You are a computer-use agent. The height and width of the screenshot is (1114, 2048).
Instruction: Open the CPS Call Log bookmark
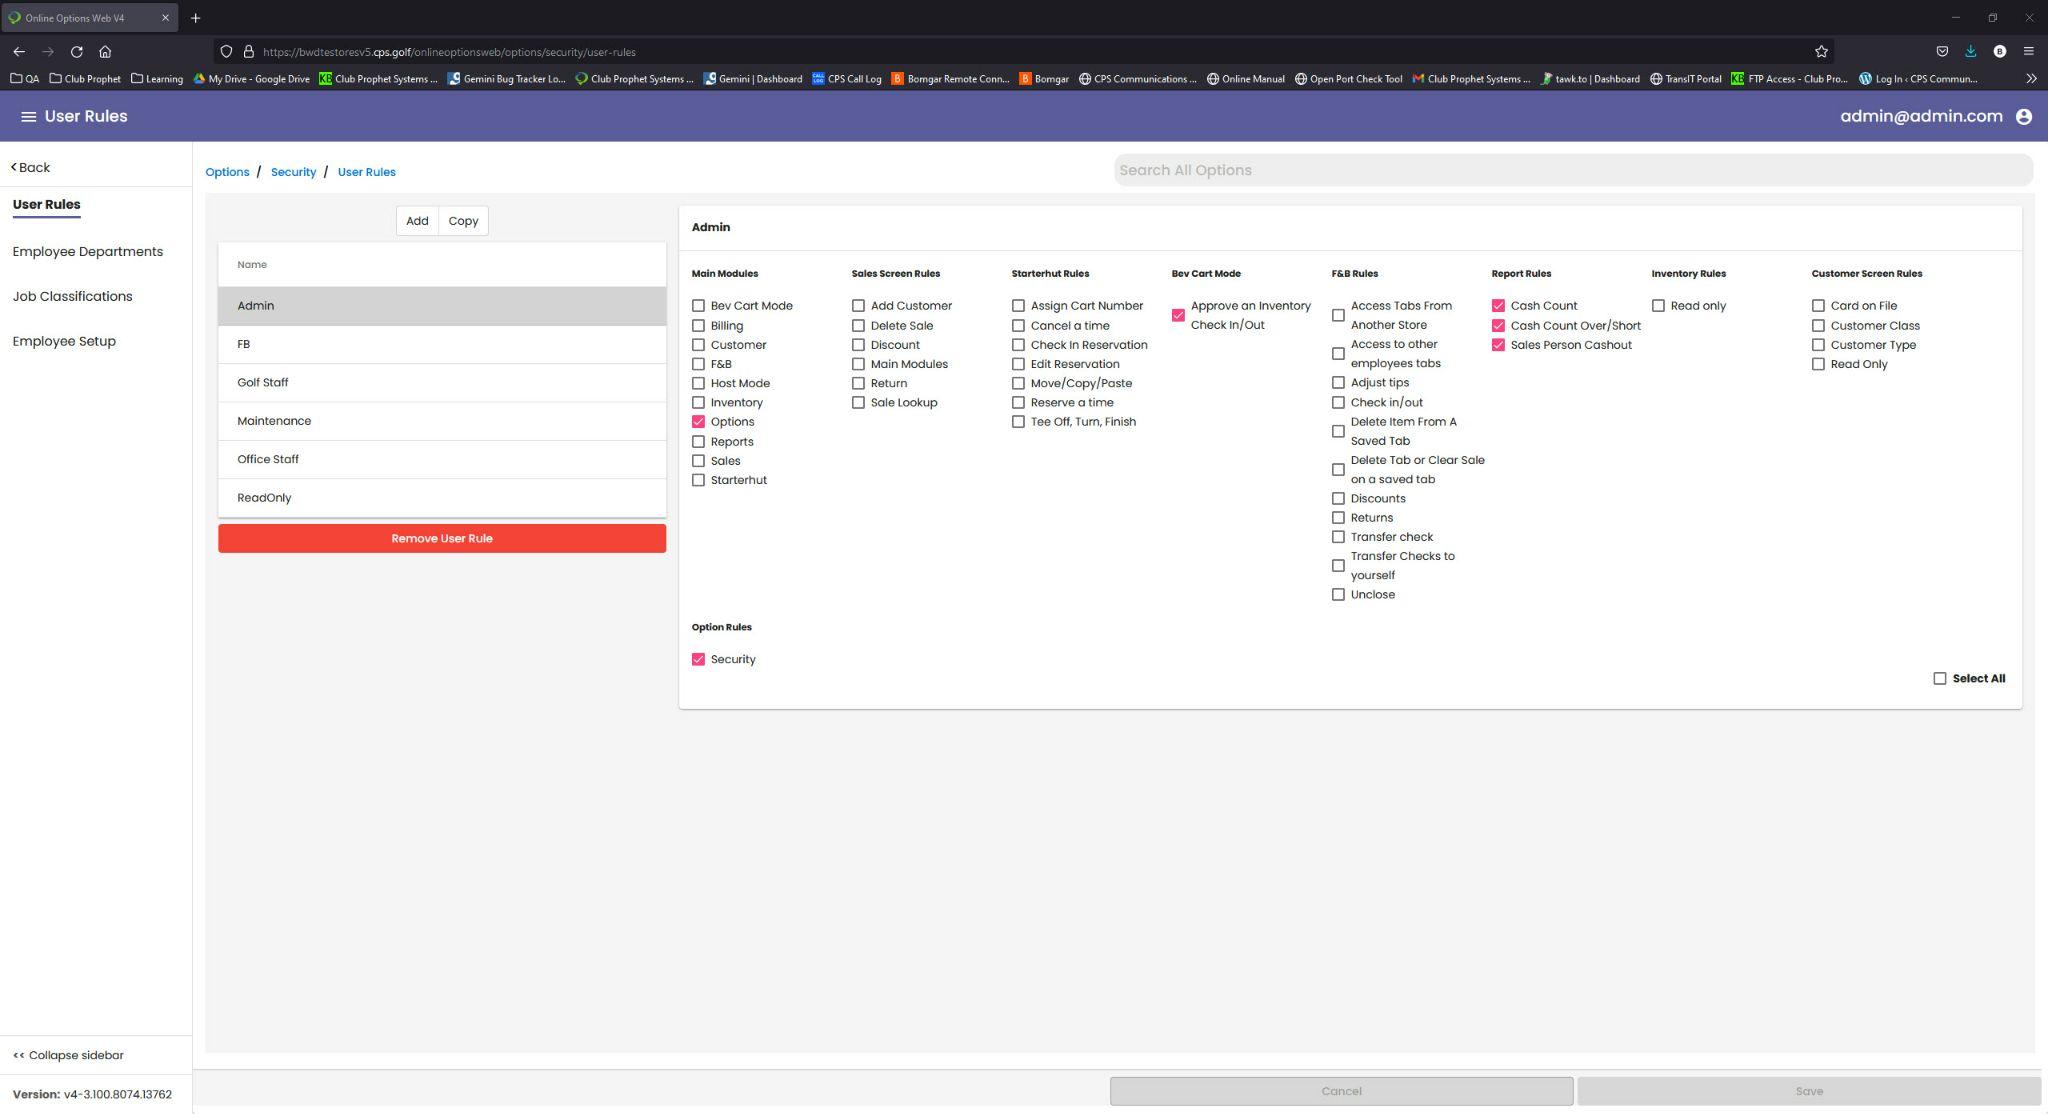click(847, 79)
